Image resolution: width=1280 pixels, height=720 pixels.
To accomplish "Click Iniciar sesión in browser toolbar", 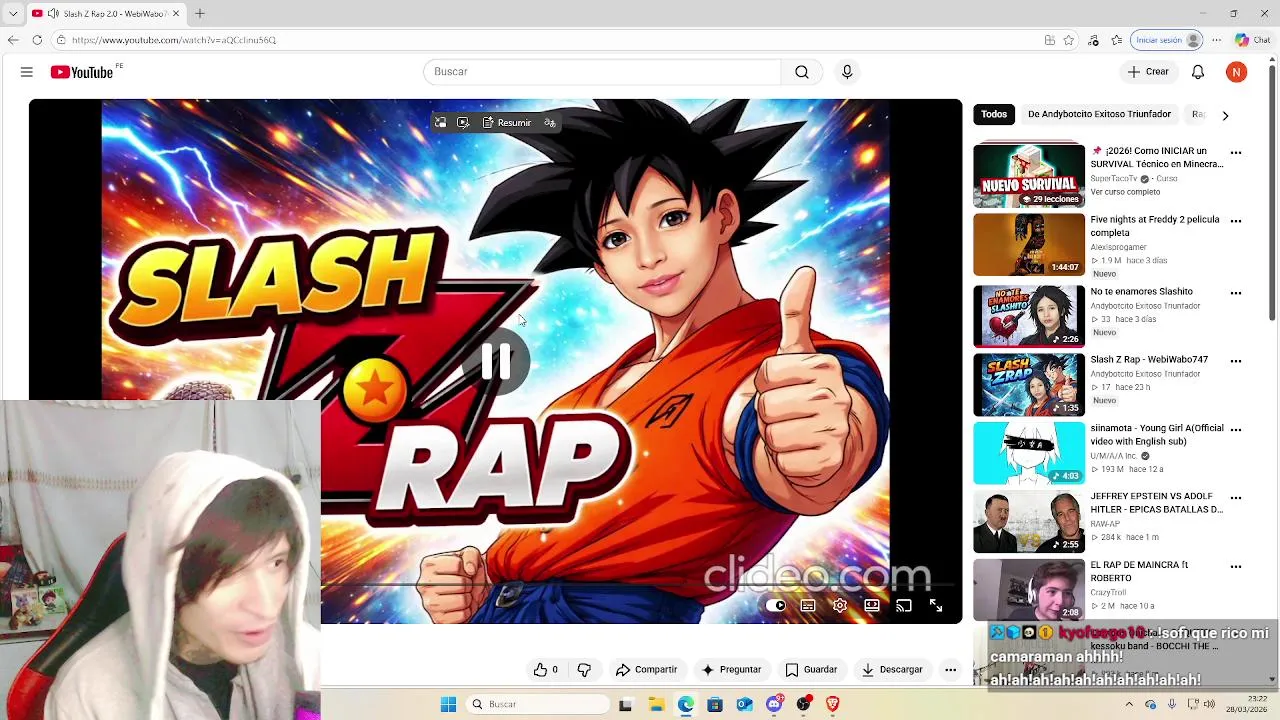I will click(1167, 40).
